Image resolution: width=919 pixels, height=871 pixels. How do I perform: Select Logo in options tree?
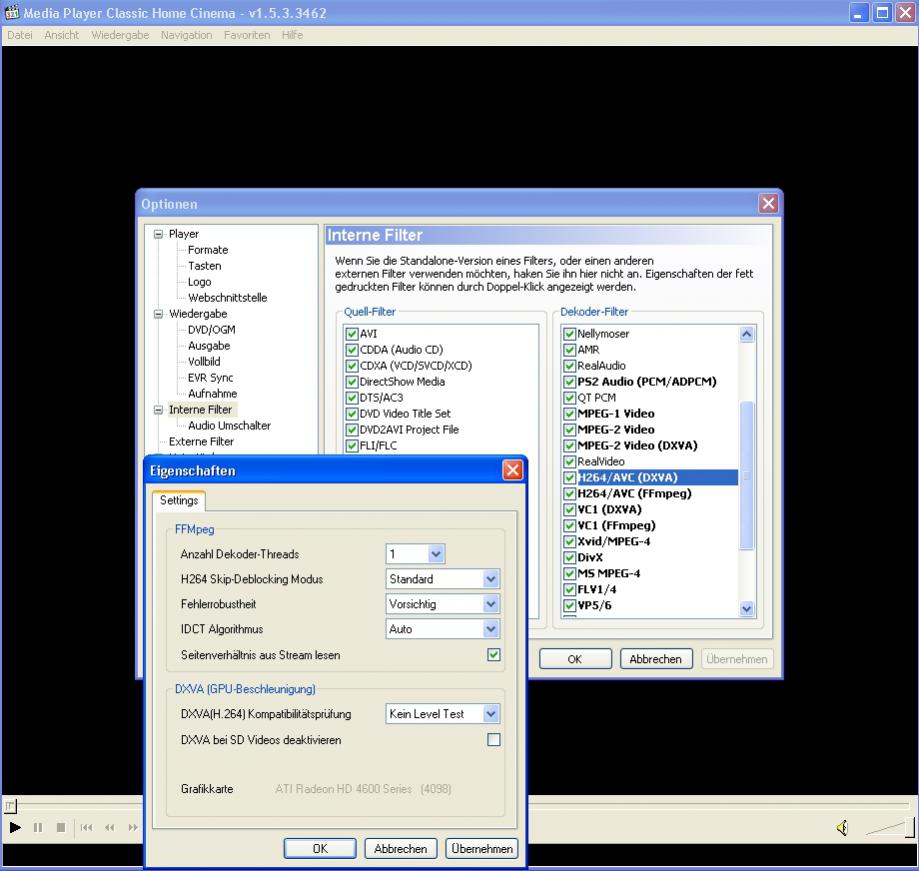[199, 282]
